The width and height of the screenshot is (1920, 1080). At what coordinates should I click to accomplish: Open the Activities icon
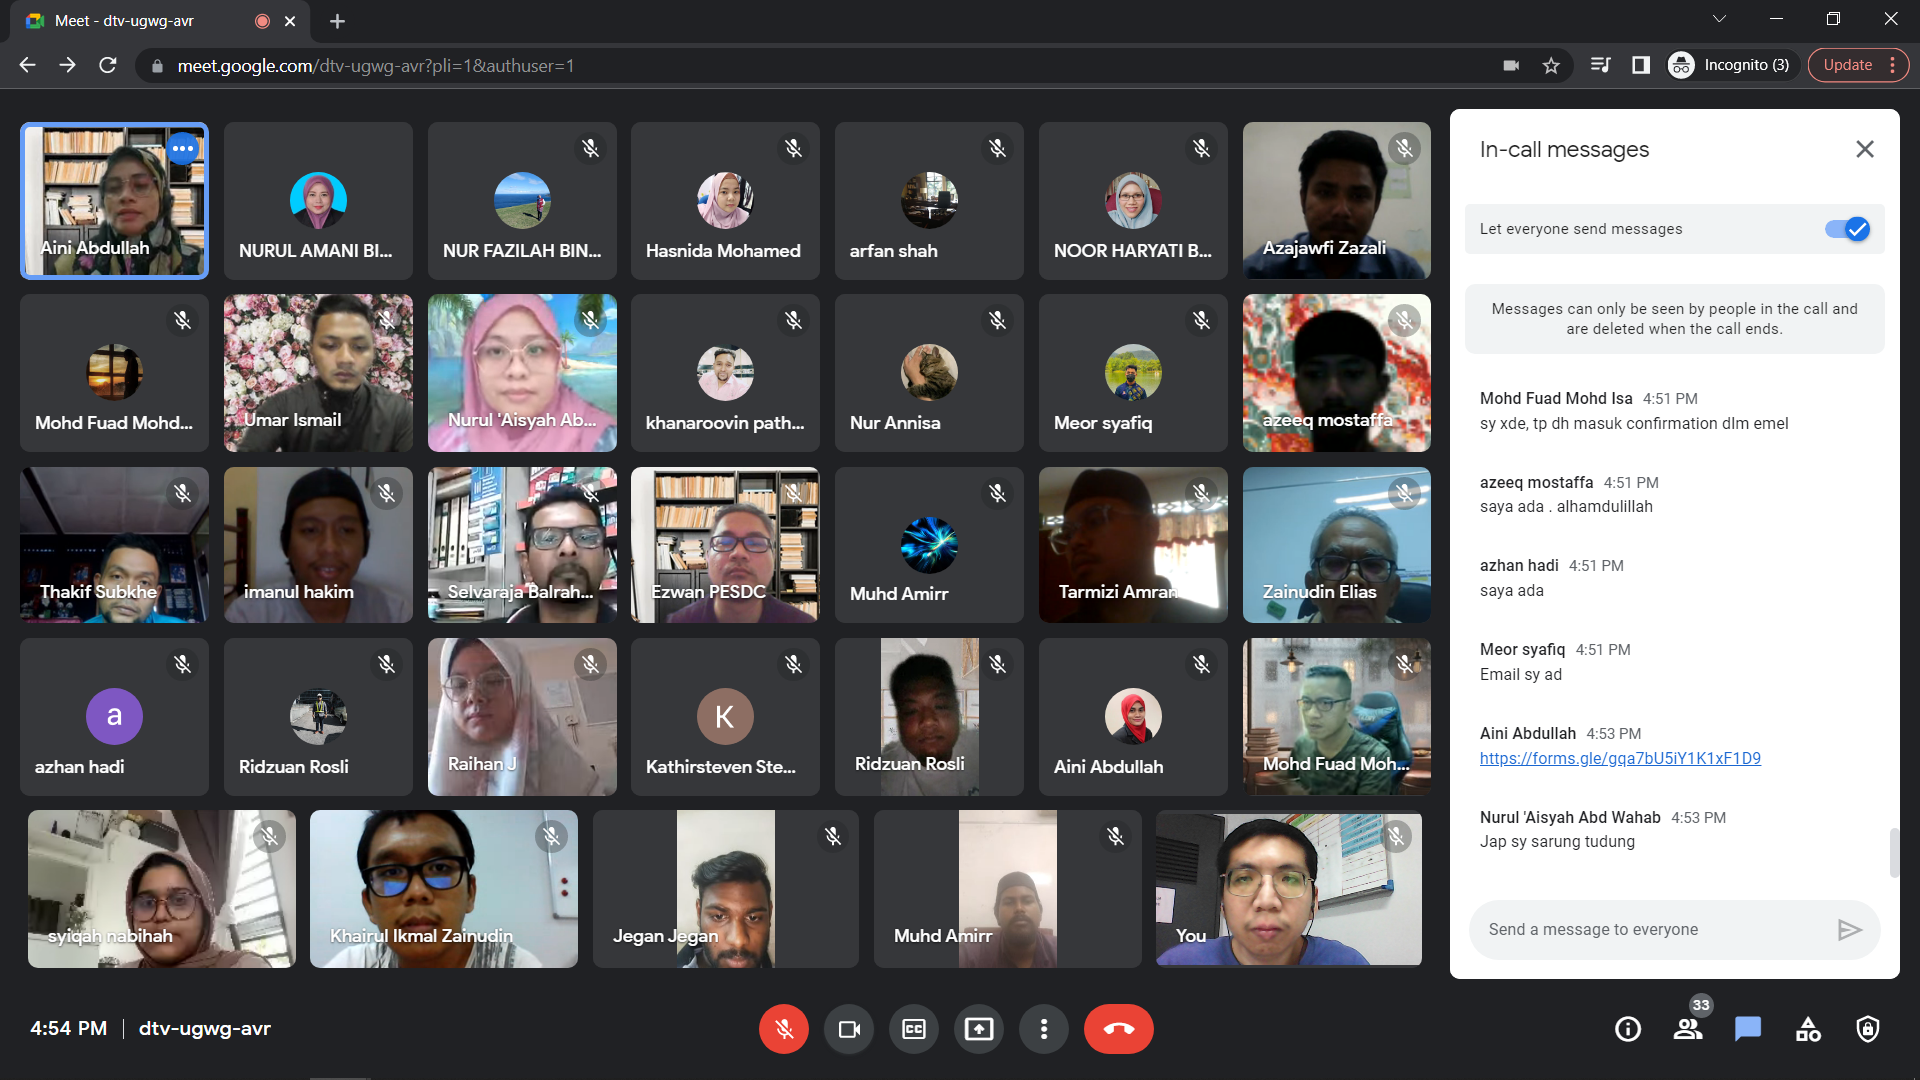click(x=1808, y=1029)
